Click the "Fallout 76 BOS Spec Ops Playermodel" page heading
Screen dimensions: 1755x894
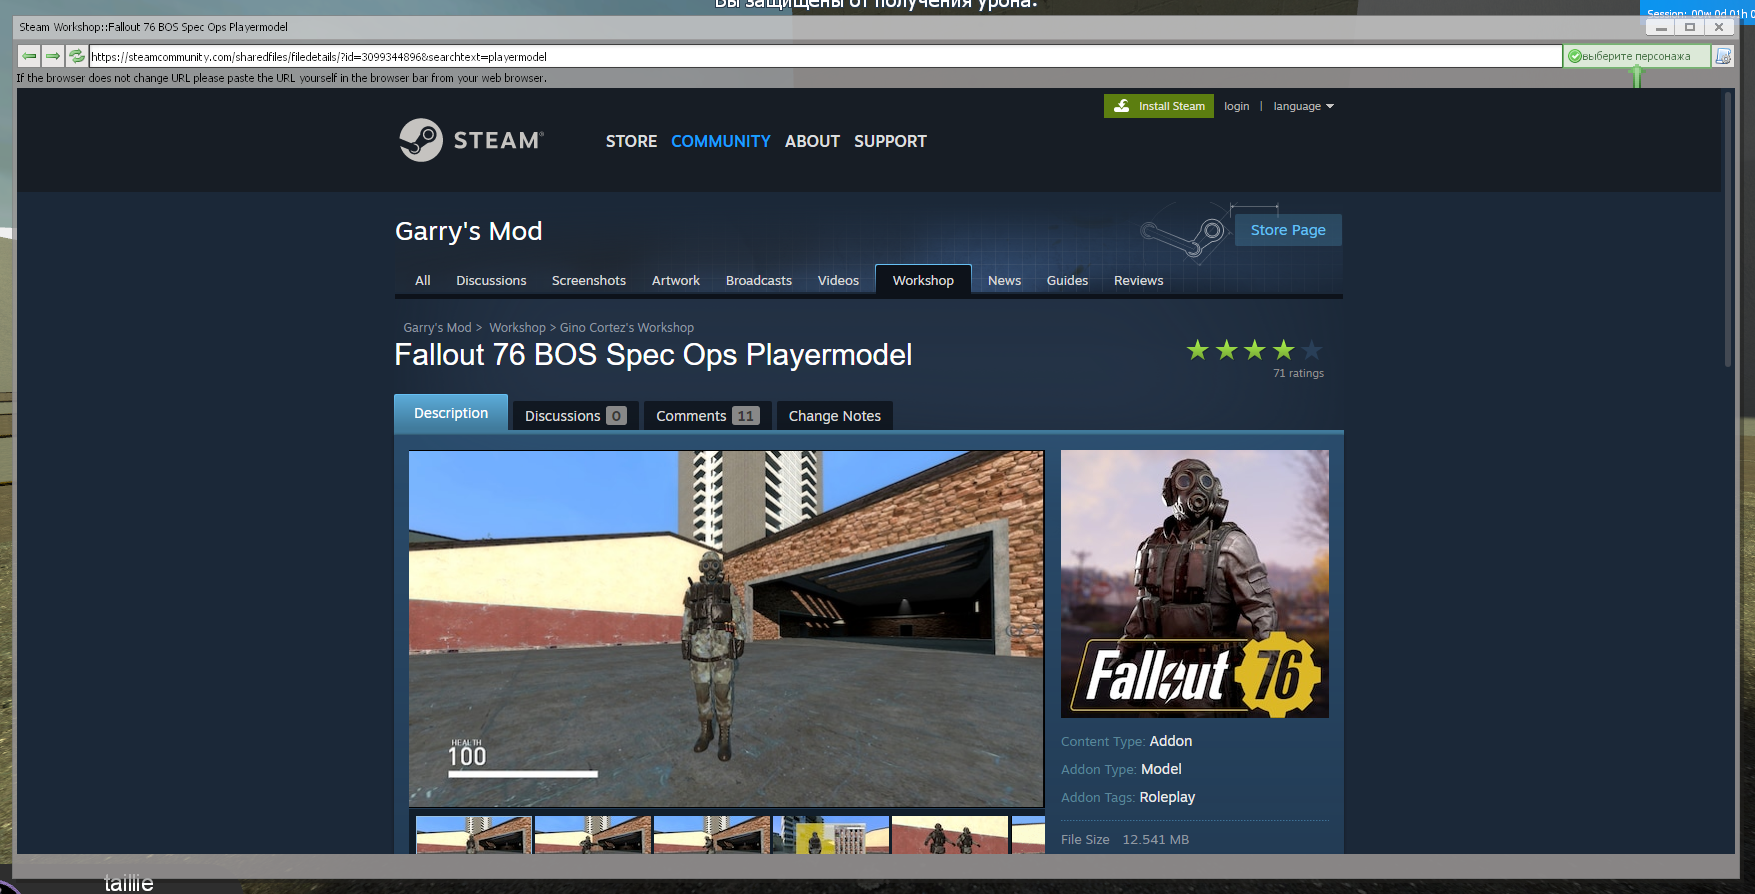click(x=653, y=355)
